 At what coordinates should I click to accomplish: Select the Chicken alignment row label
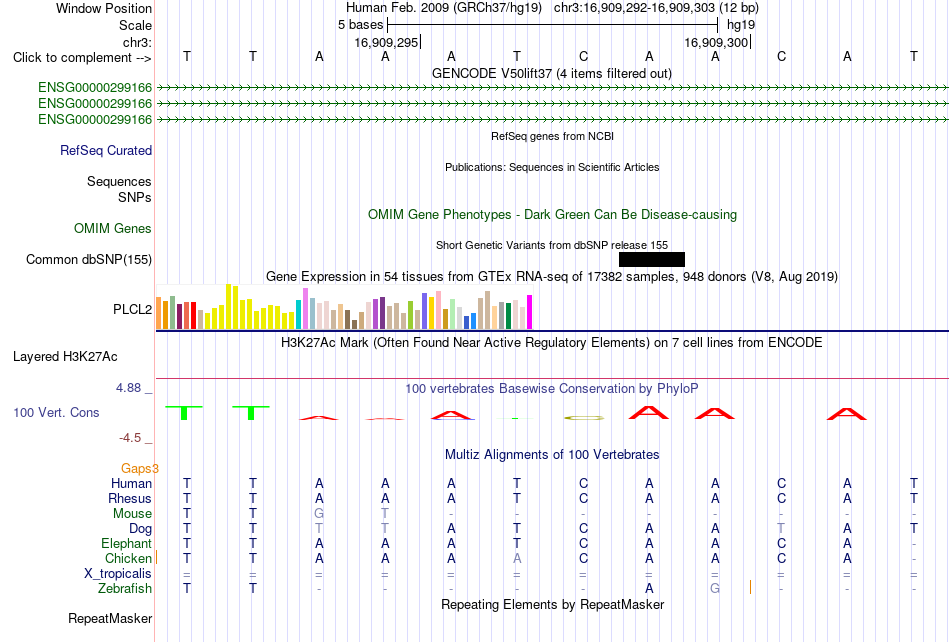pyautogui.click(x=128, y=558)
